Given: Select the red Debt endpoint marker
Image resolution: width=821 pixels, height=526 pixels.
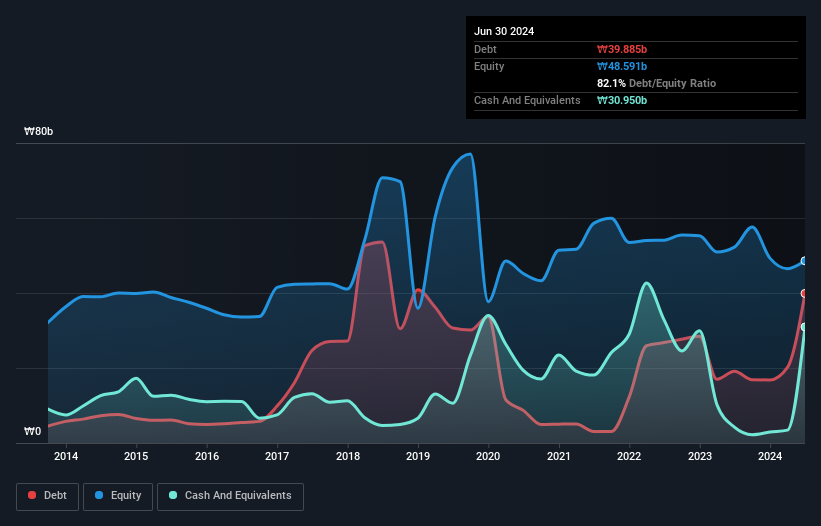Looking at the screenshot, I should (804, 293).
